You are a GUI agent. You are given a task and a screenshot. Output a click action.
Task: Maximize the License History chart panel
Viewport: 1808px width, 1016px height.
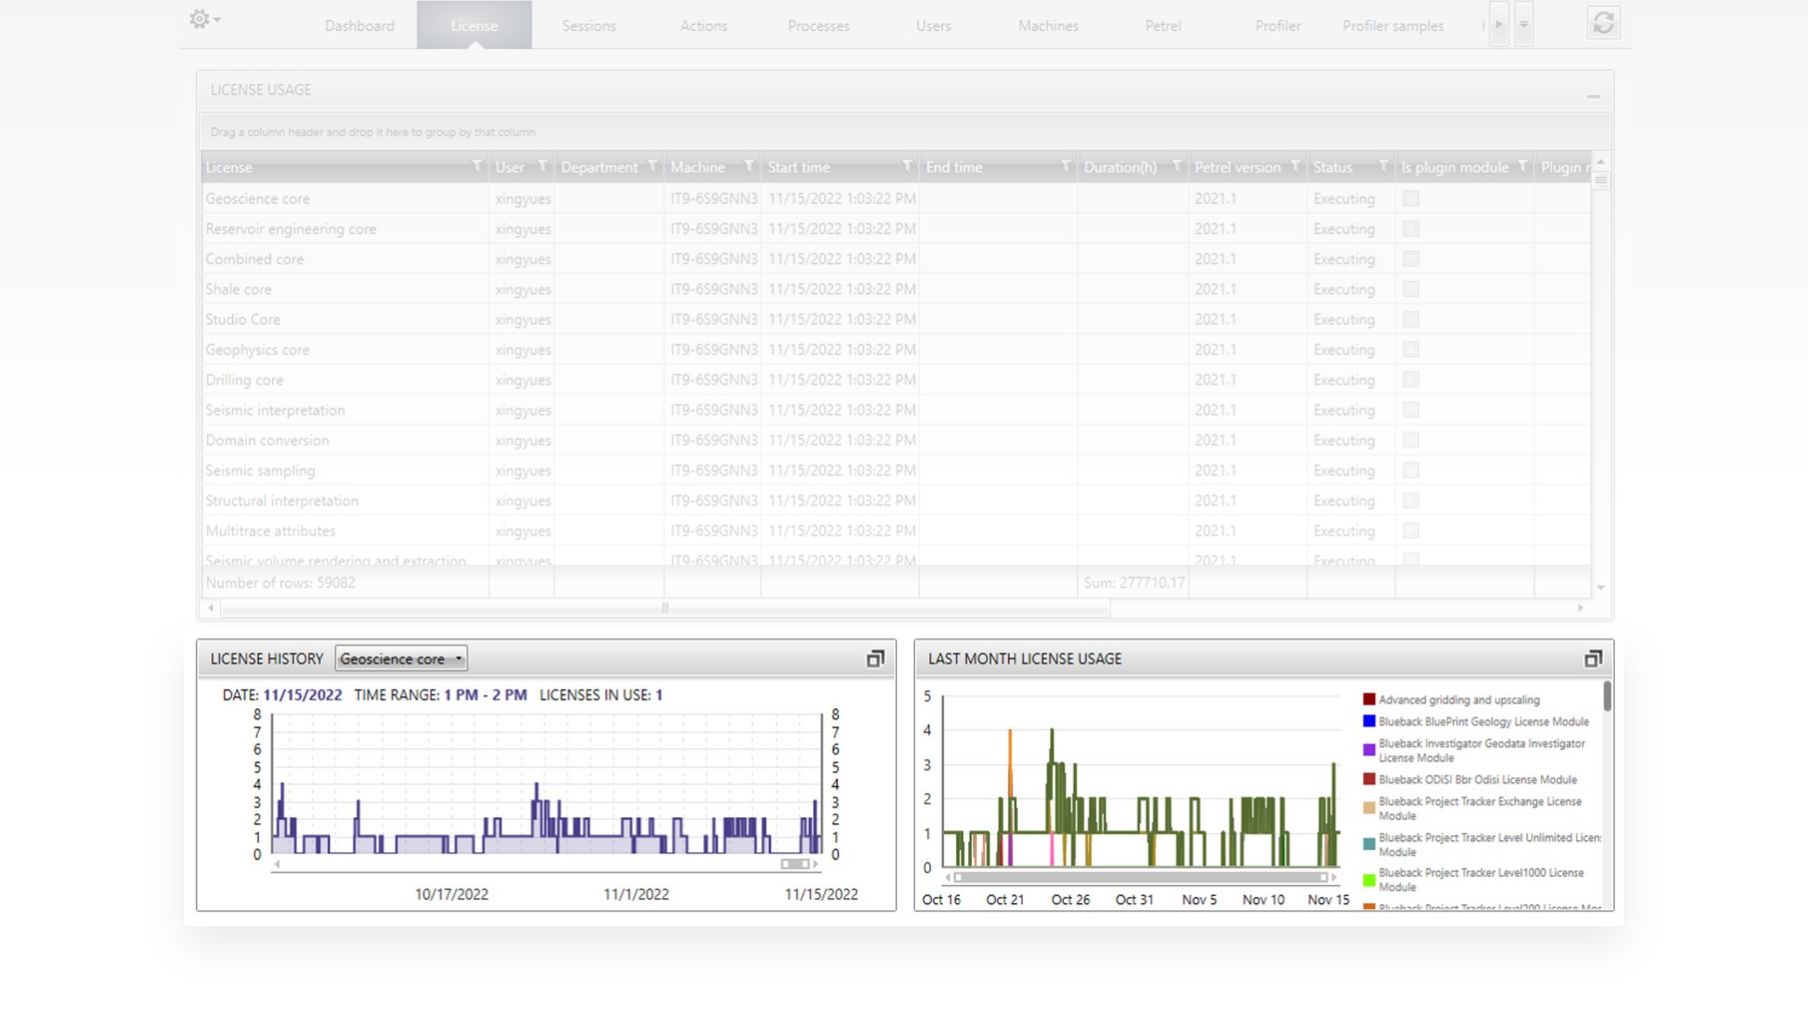875,658
